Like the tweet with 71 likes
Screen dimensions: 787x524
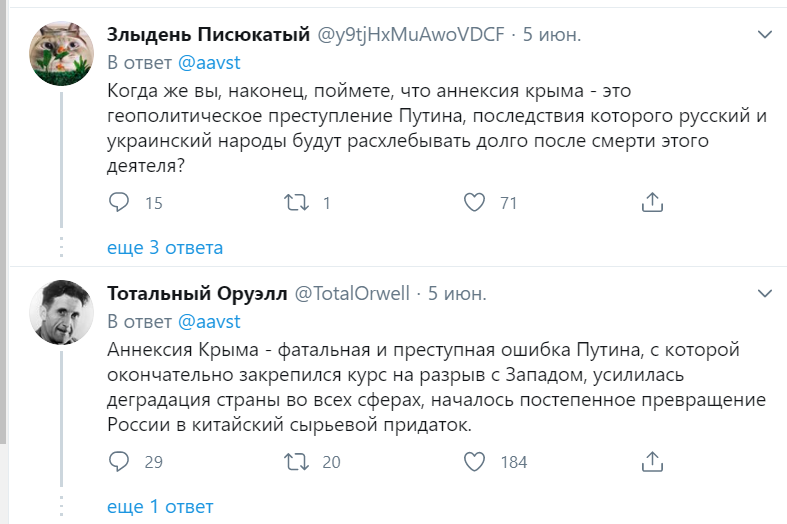[475, 203]
